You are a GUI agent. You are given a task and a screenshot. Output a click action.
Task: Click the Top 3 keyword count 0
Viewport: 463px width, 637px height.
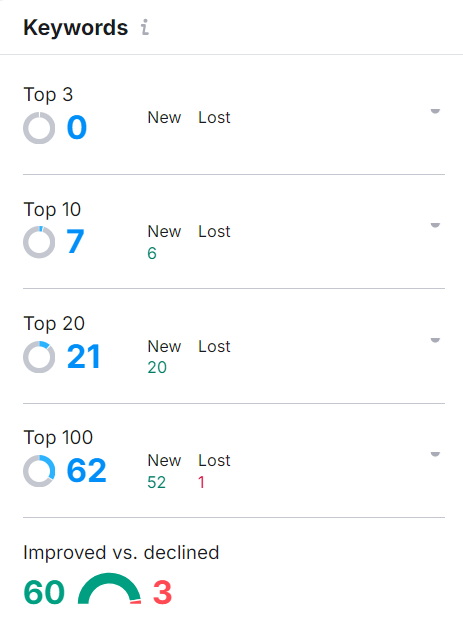[x=77, y=127]
